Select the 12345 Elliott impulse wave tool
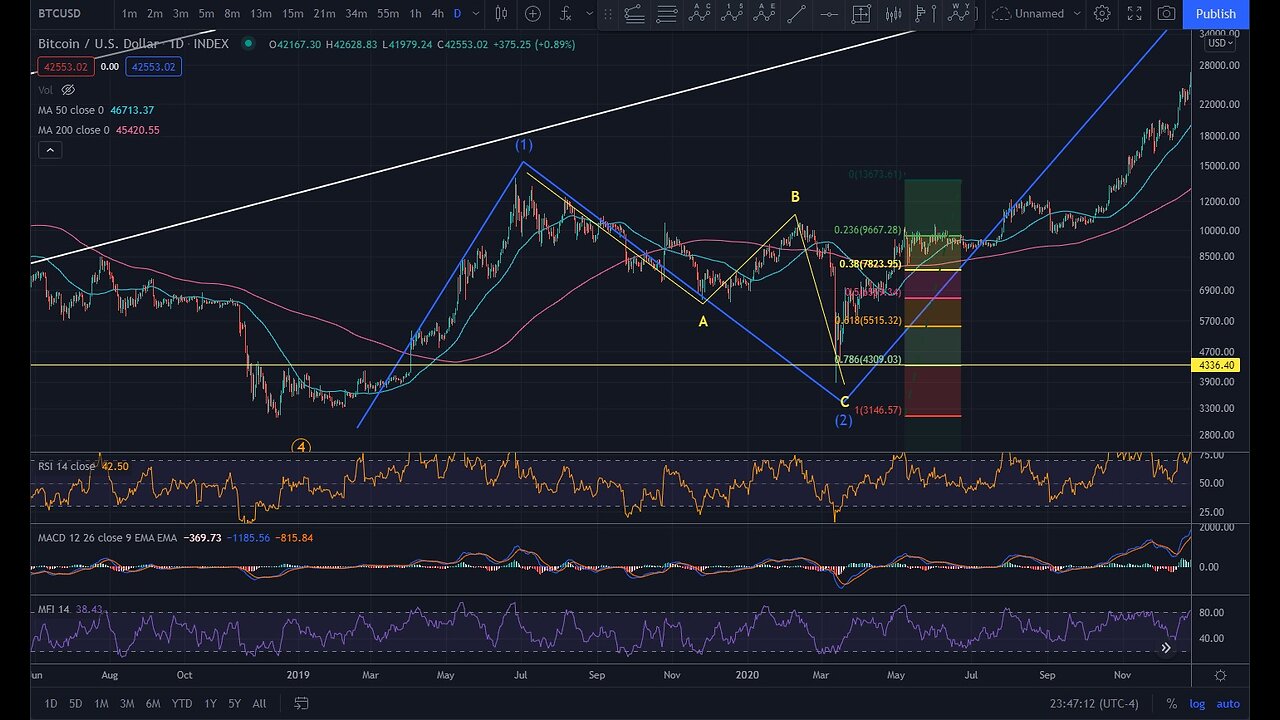The width and height of the screenshot is (1280, 720). click(733, 14)
